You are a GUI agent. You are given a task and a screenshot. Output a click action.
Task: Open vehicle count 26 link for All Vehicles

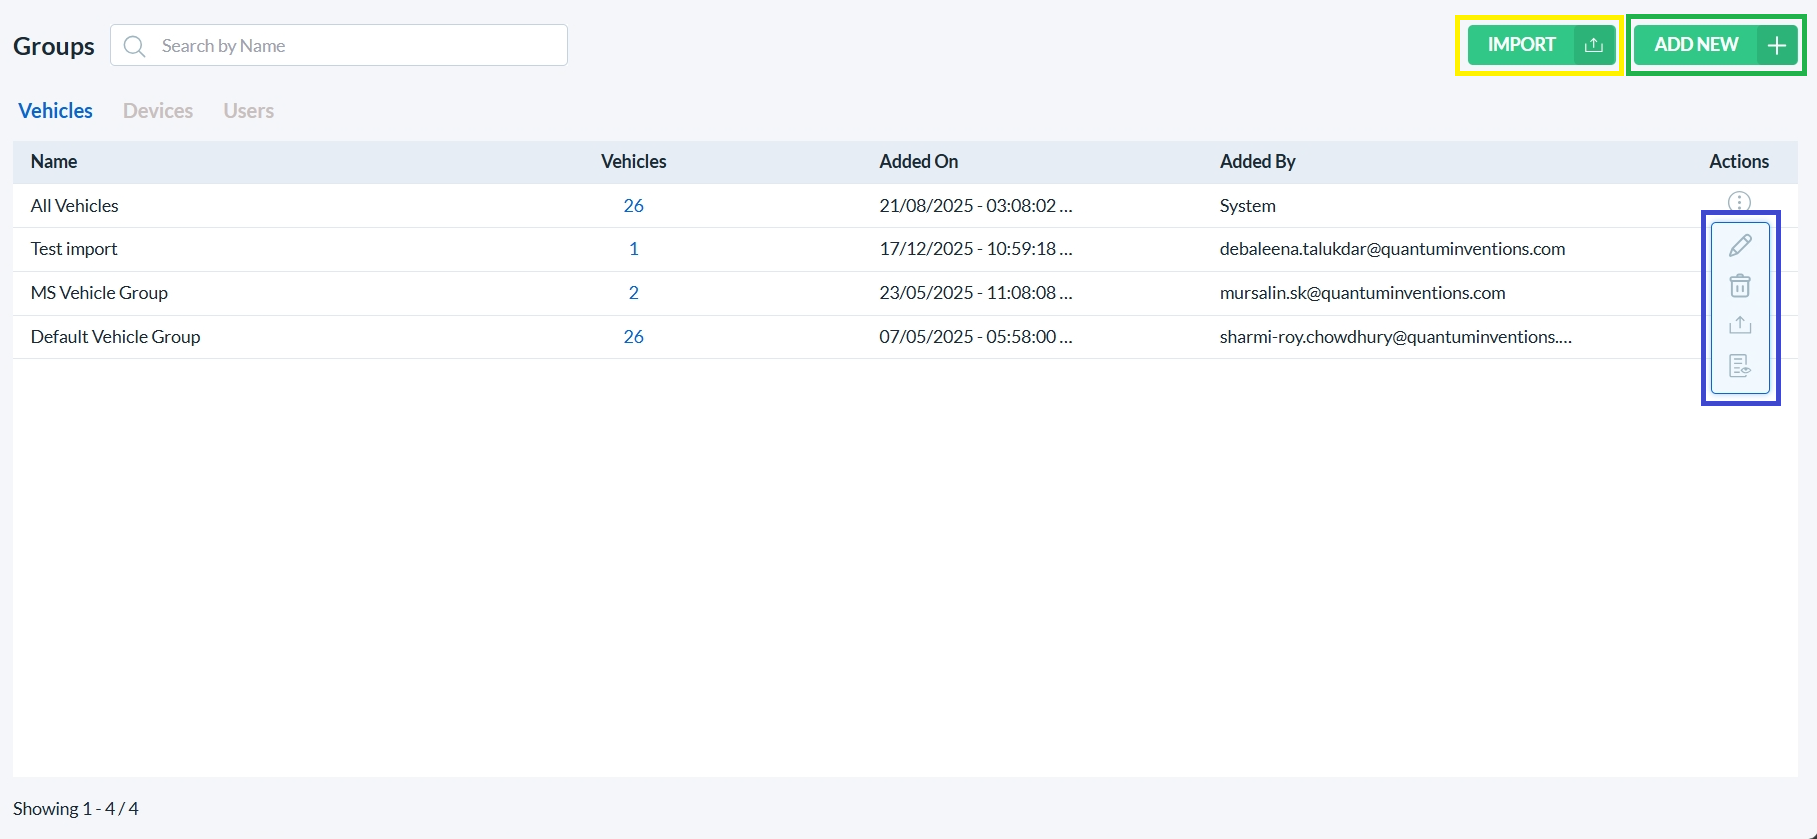coord(633,206)
